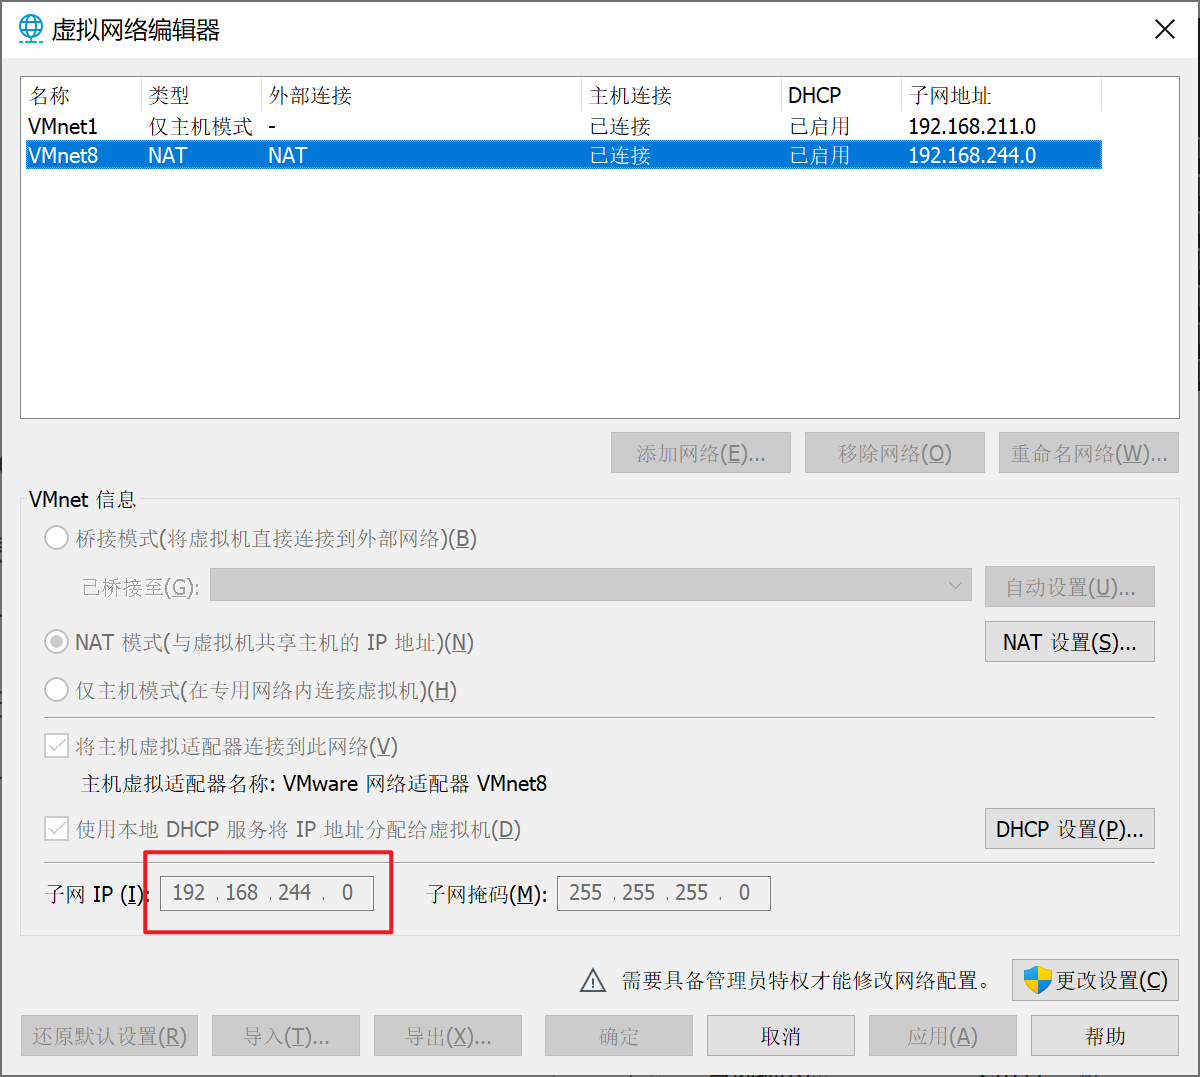Toggle the local DHCP service checkbox

tap(57, 829)
